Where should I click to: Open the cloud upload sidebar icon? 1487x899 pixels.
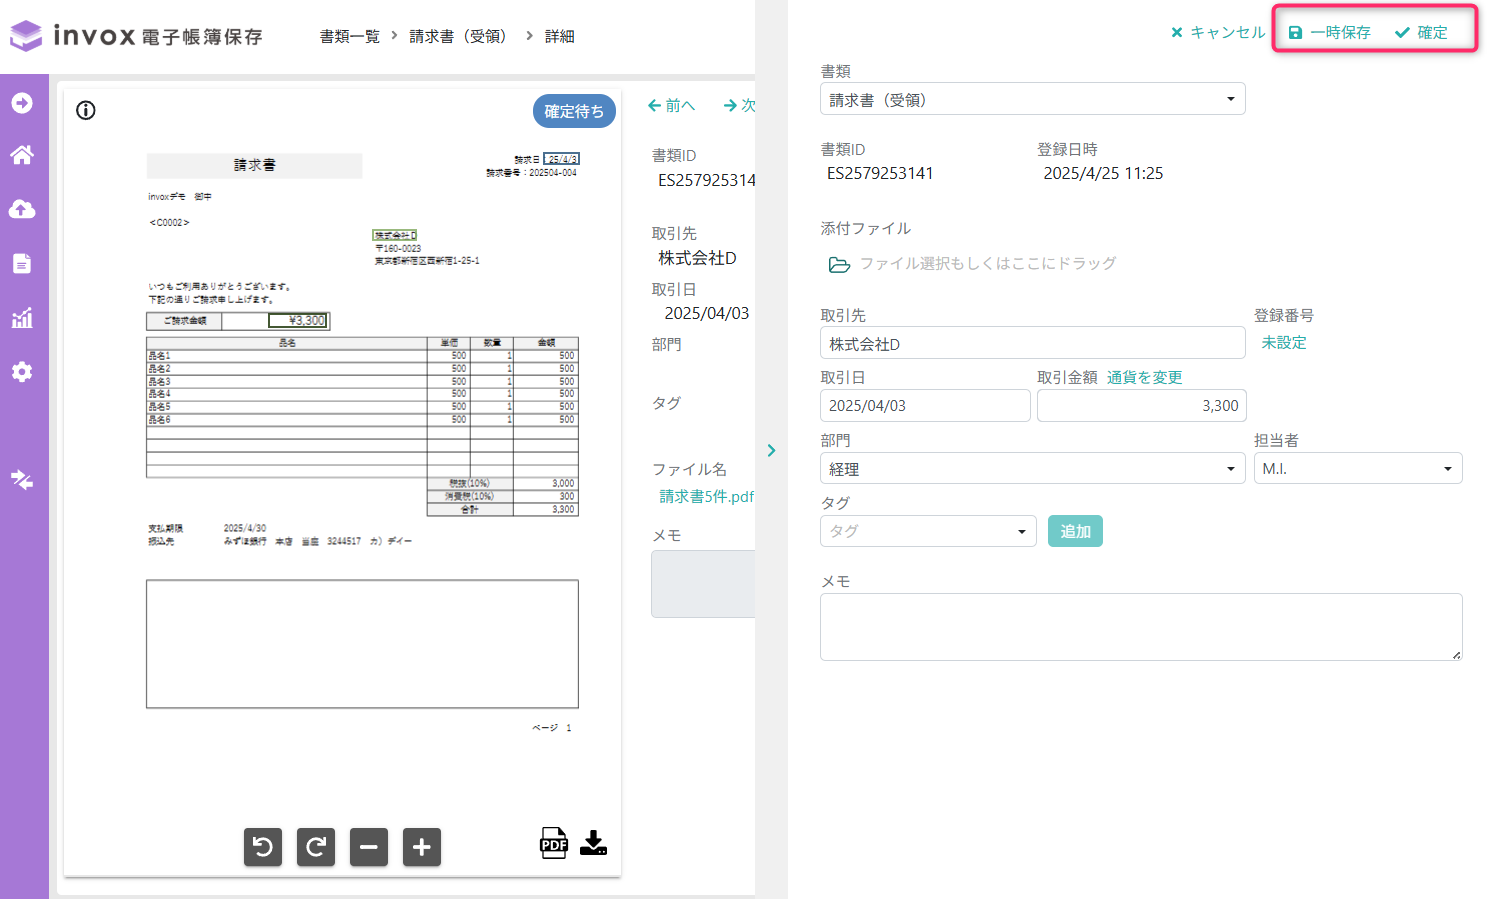pyautogui.click(x=22, y=209)
